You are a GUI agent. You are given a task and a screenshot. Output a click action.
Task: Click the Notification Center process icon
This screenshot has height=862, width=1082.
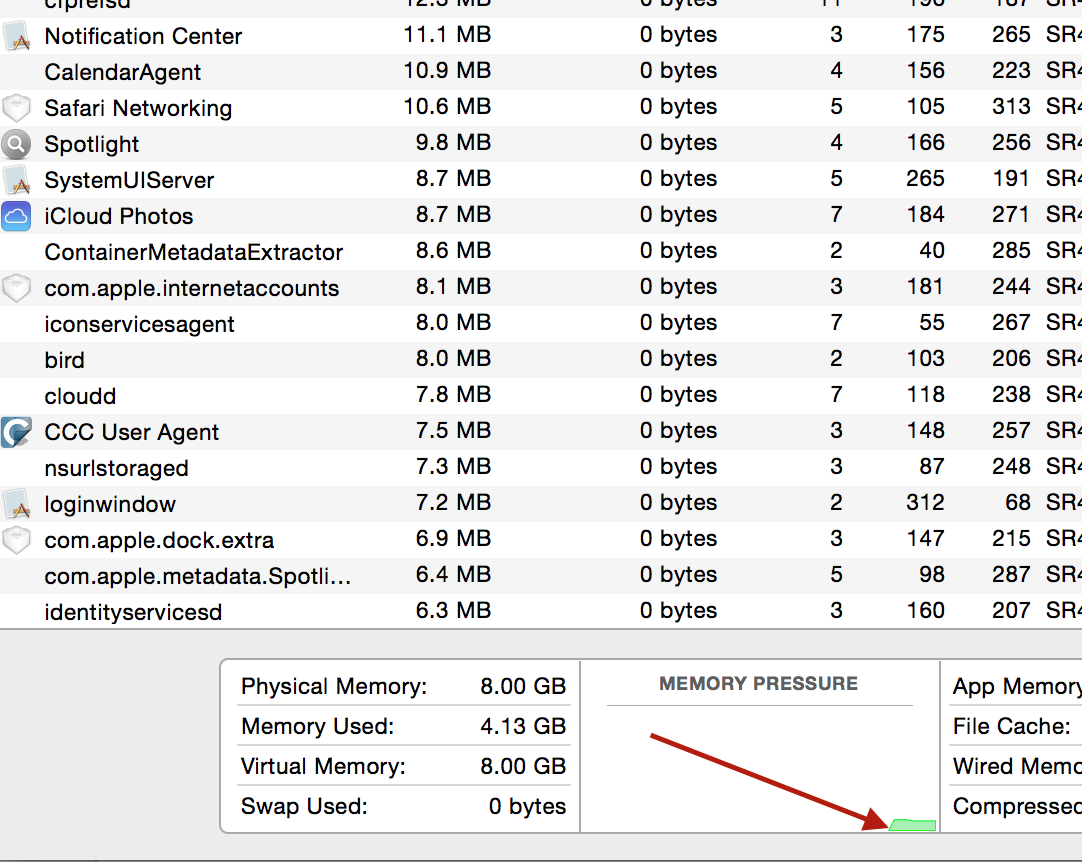[17, 36]
